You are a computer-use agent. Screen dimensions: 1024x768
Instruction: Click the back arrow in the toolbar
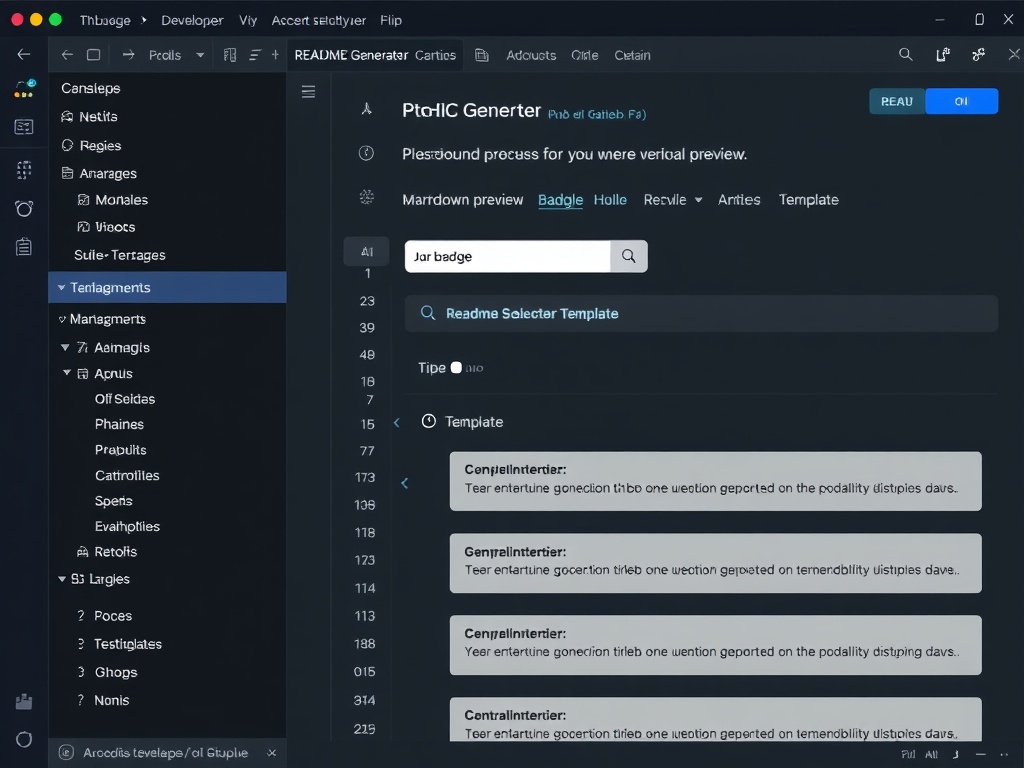[x=67, y=55]
